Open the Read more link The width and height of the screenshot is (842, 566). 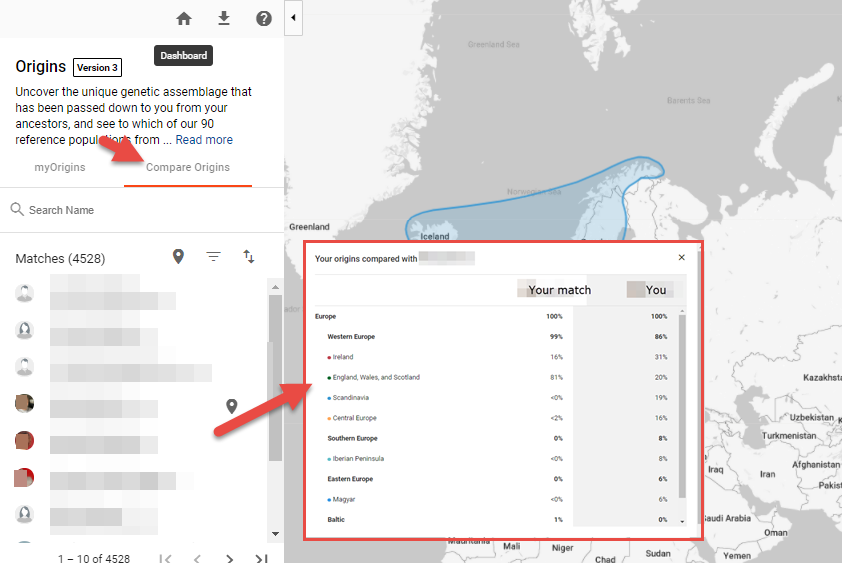tap(204, 140)
